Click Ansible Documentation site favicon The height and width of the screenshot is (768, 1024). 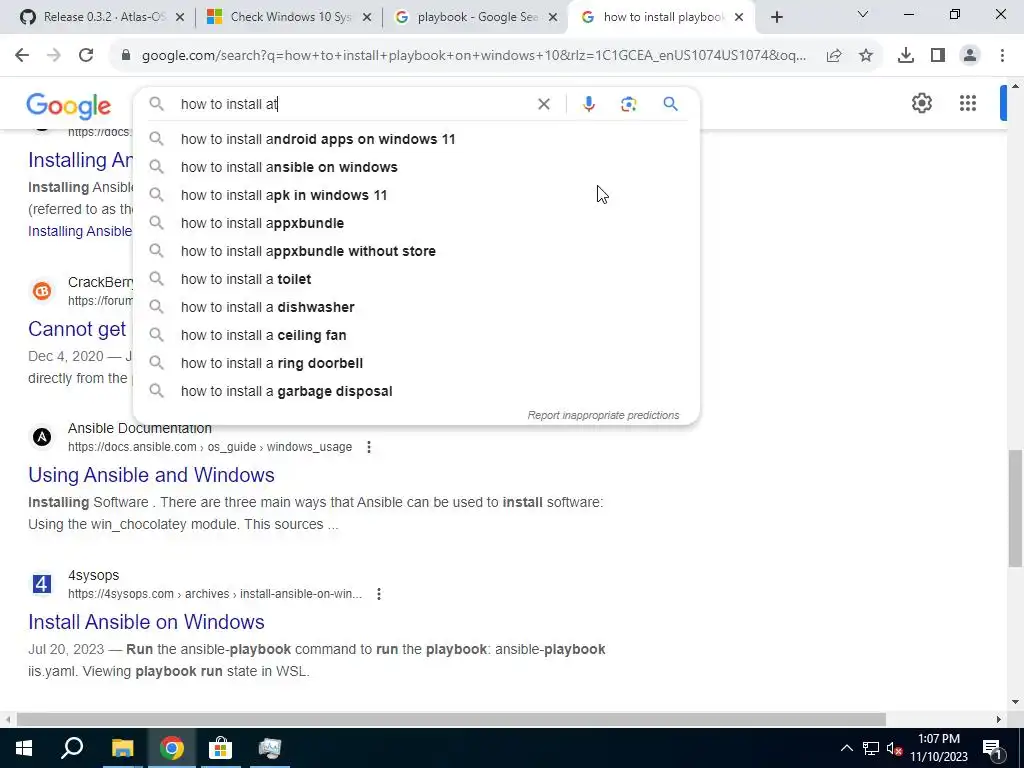click(x=42, y=437)
